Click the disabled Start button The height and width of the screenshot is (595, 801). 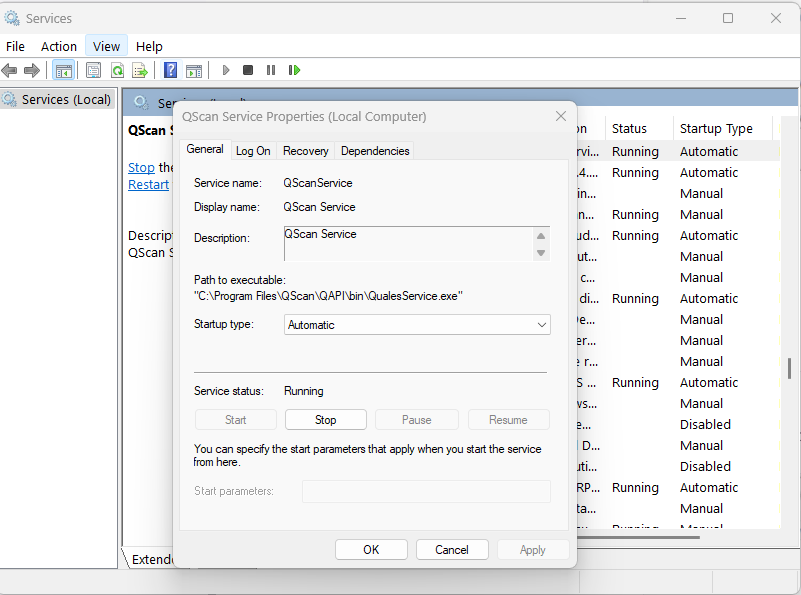(235, 420)
